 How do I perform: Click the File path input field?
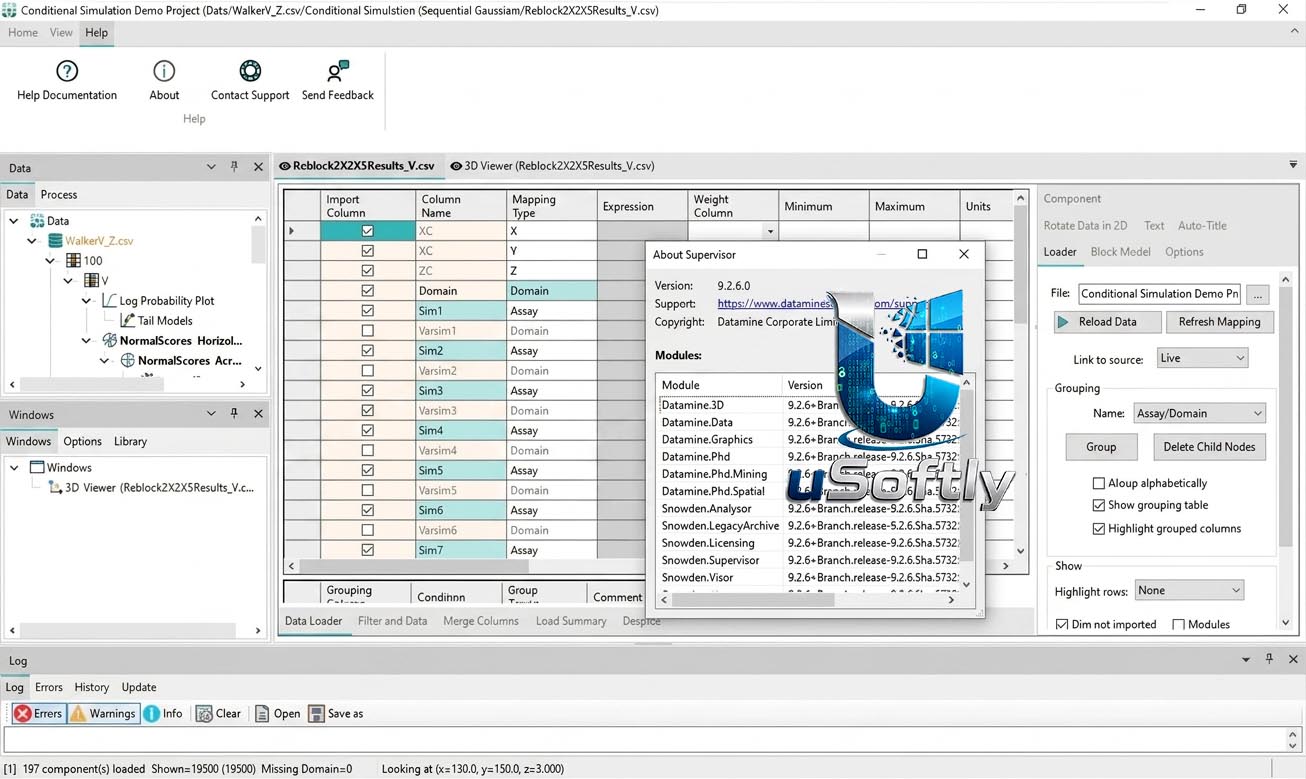(1159, 294)
